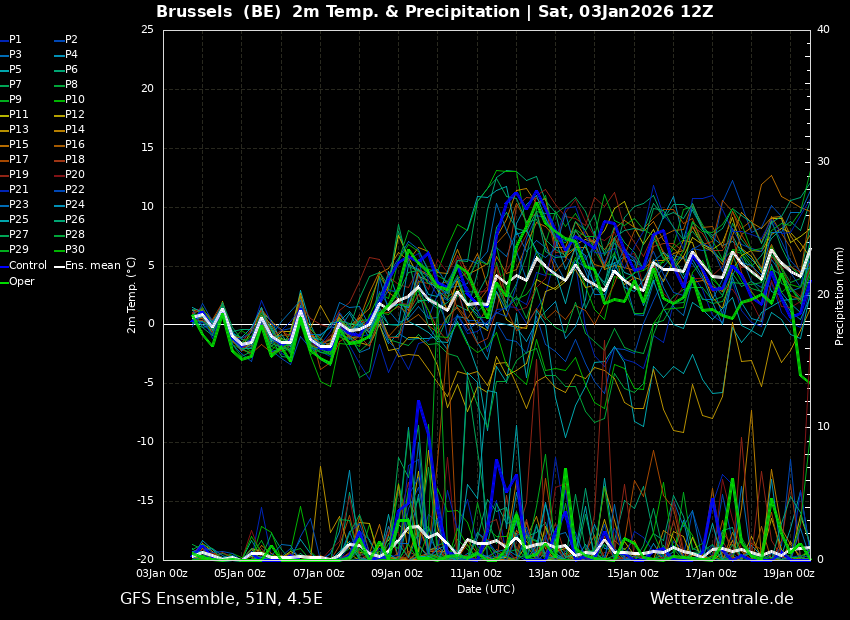850x620 pixels.
Task: Select the P22 legend entry
Action: [69, 190]
